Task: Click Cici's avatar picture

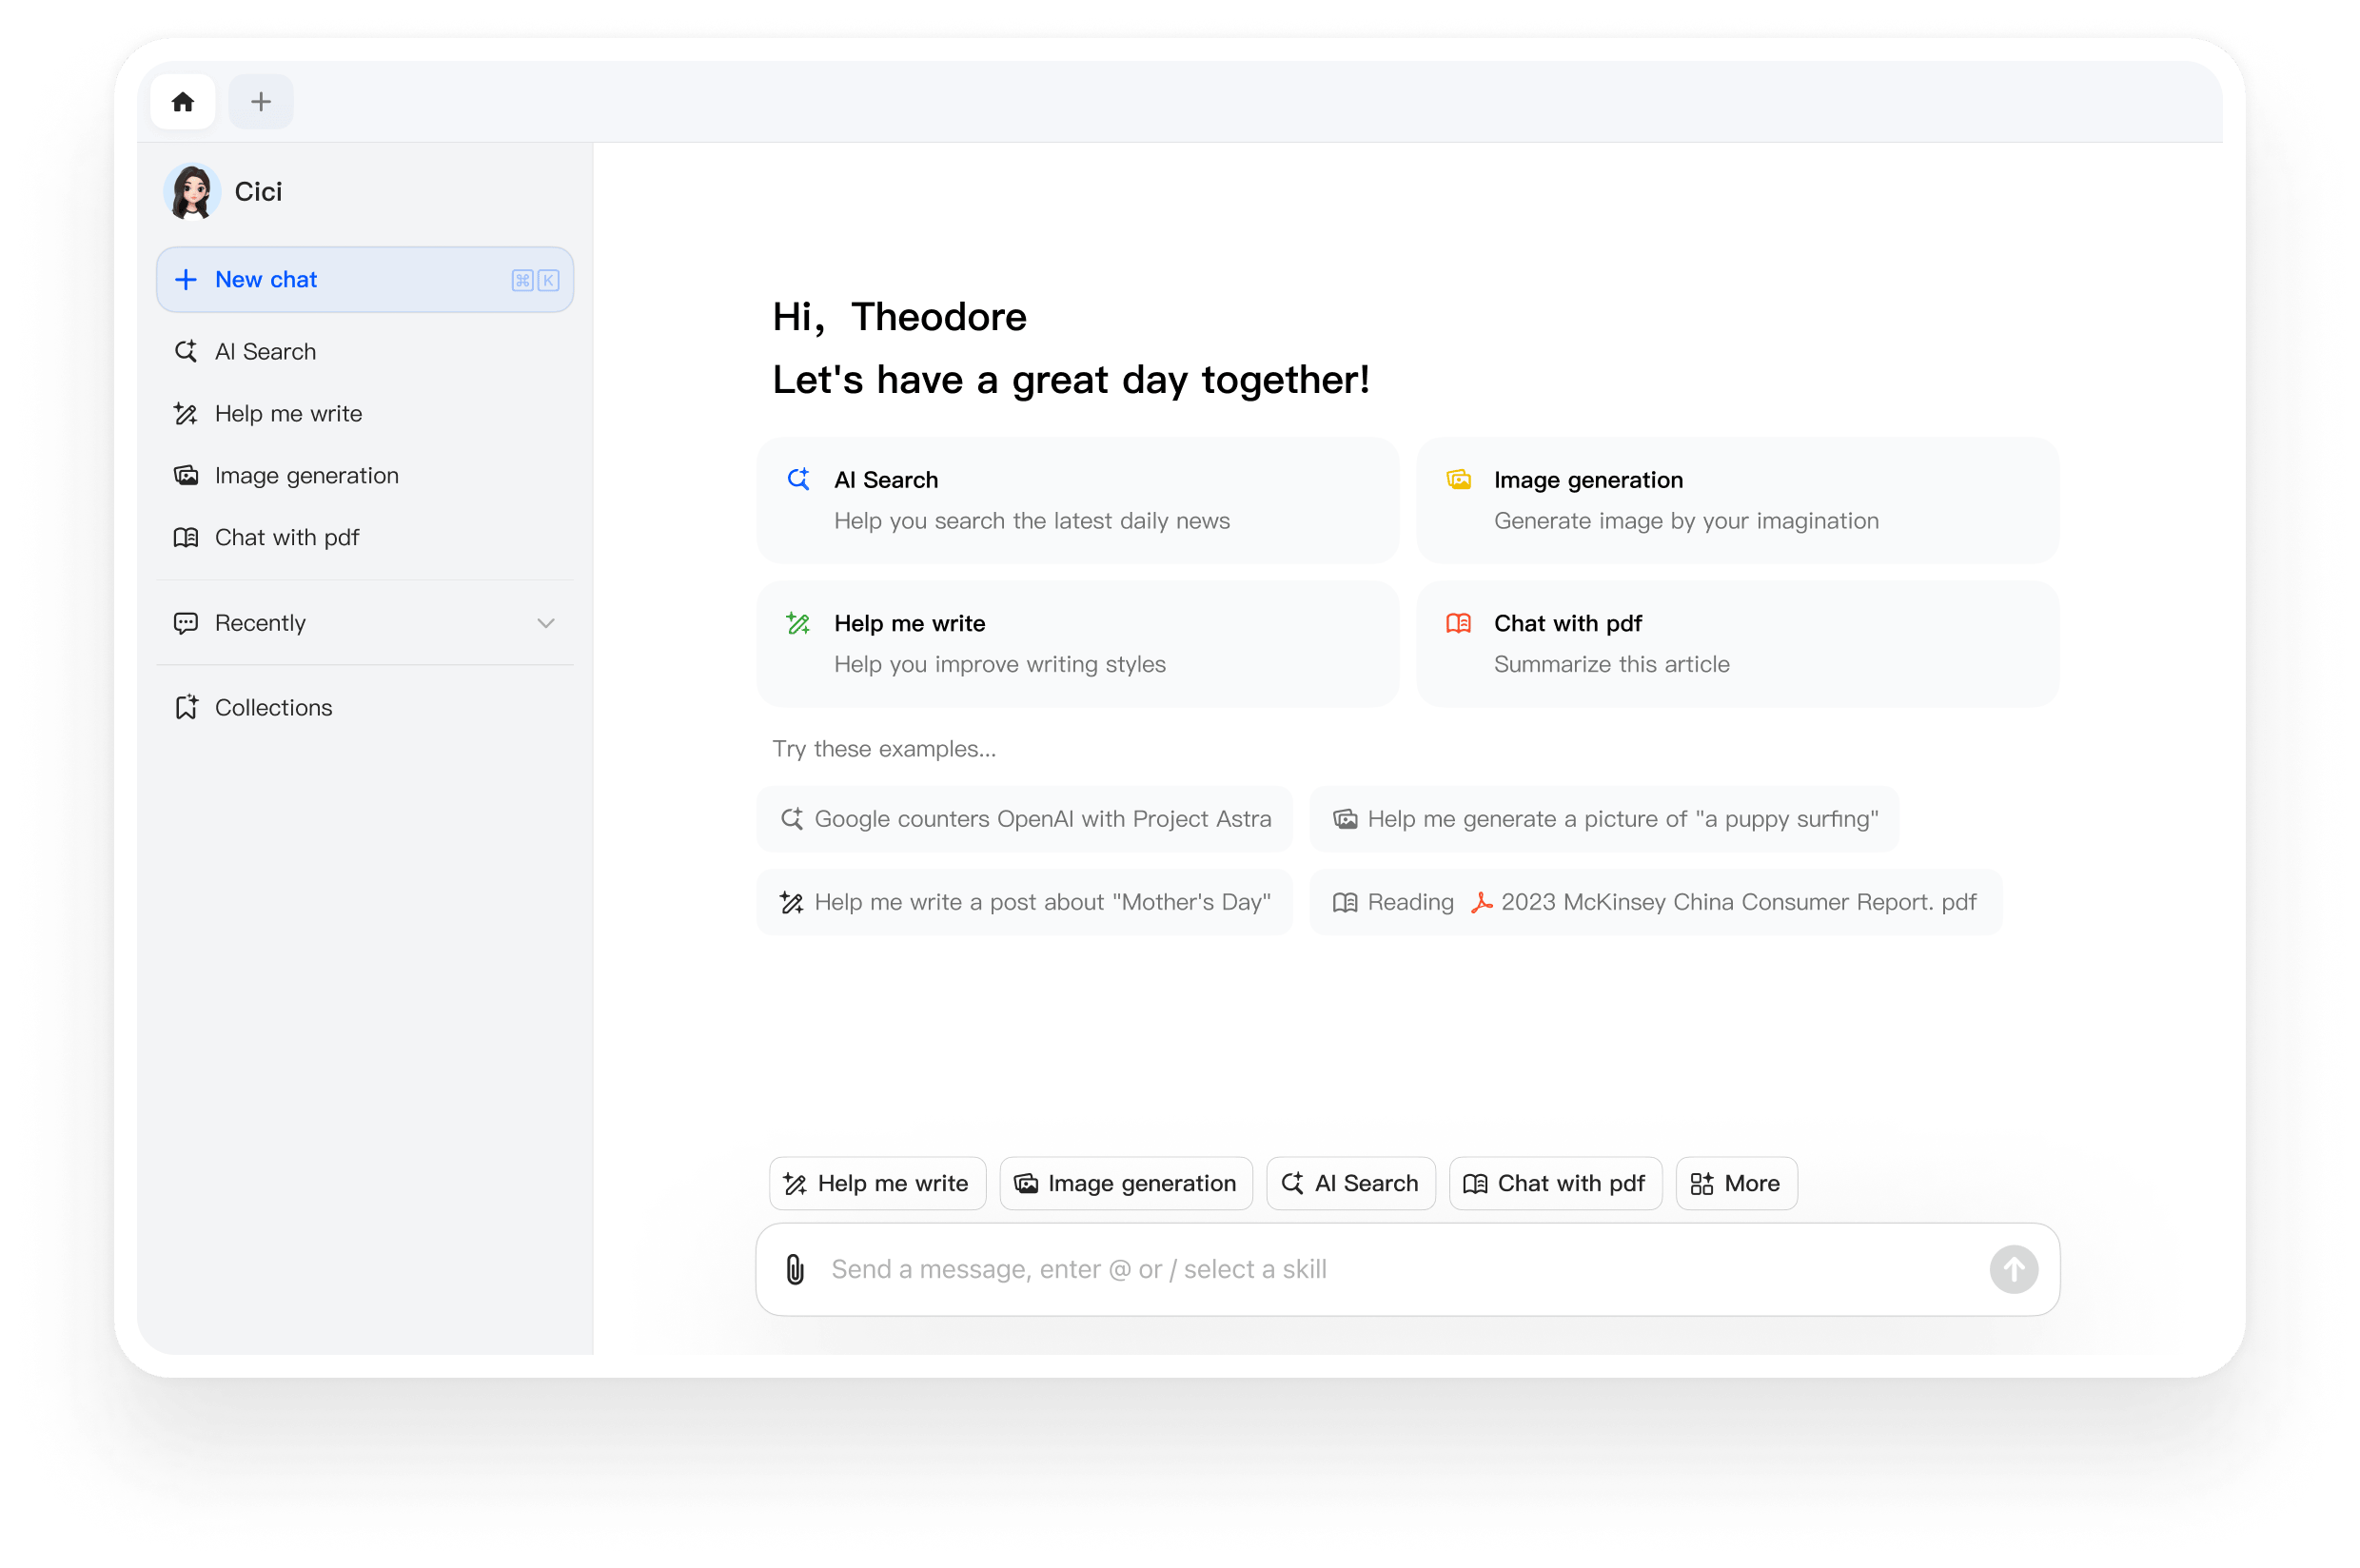Action: [192, 192]
